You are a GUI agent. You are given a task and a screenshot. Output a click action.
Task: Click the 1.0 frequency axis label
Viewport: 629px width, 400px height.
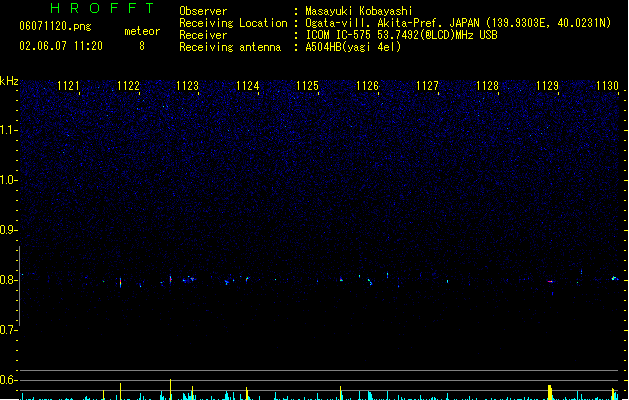coord(8,180)
